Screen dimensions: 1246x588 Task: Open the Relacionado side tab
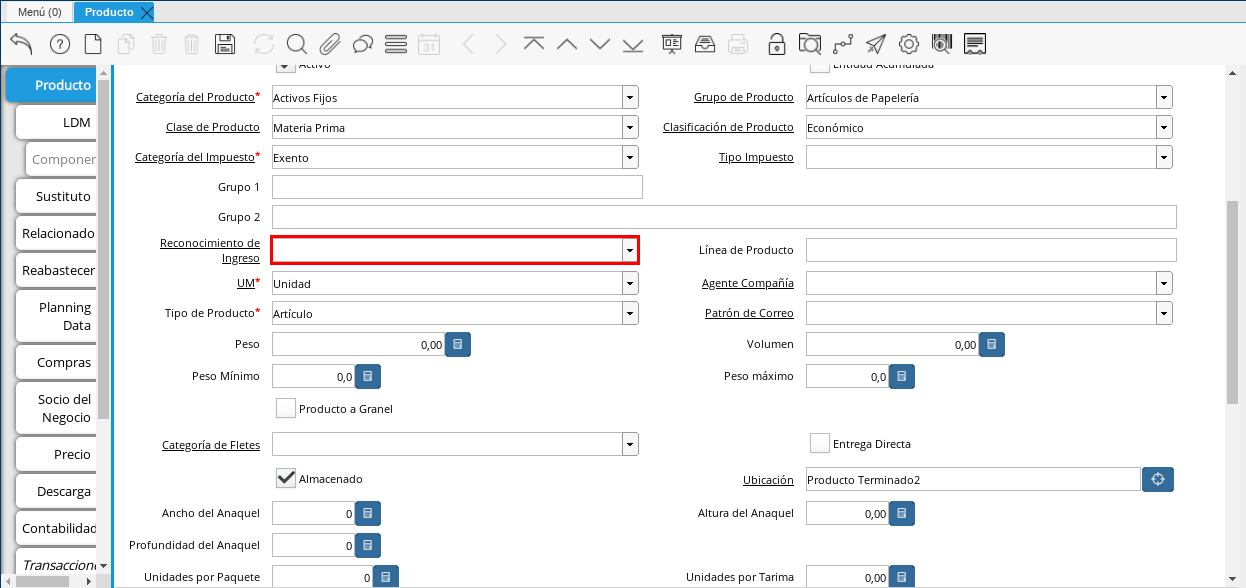point(58,233)
